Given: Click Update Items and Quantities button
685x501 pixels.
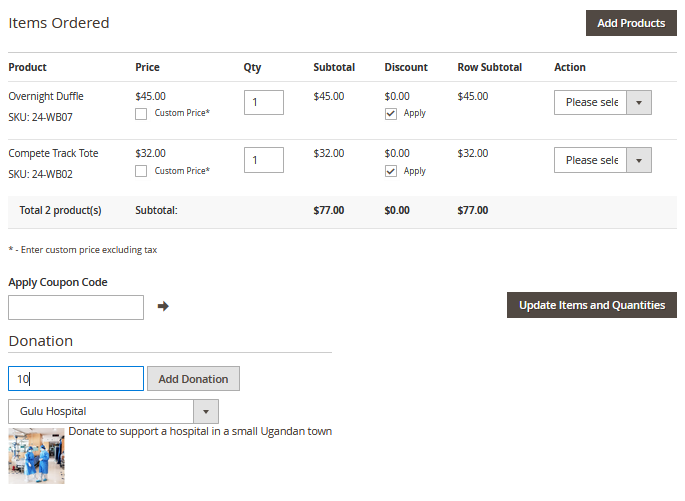Looking at the screenshot, I should click(x=591, y=305).
